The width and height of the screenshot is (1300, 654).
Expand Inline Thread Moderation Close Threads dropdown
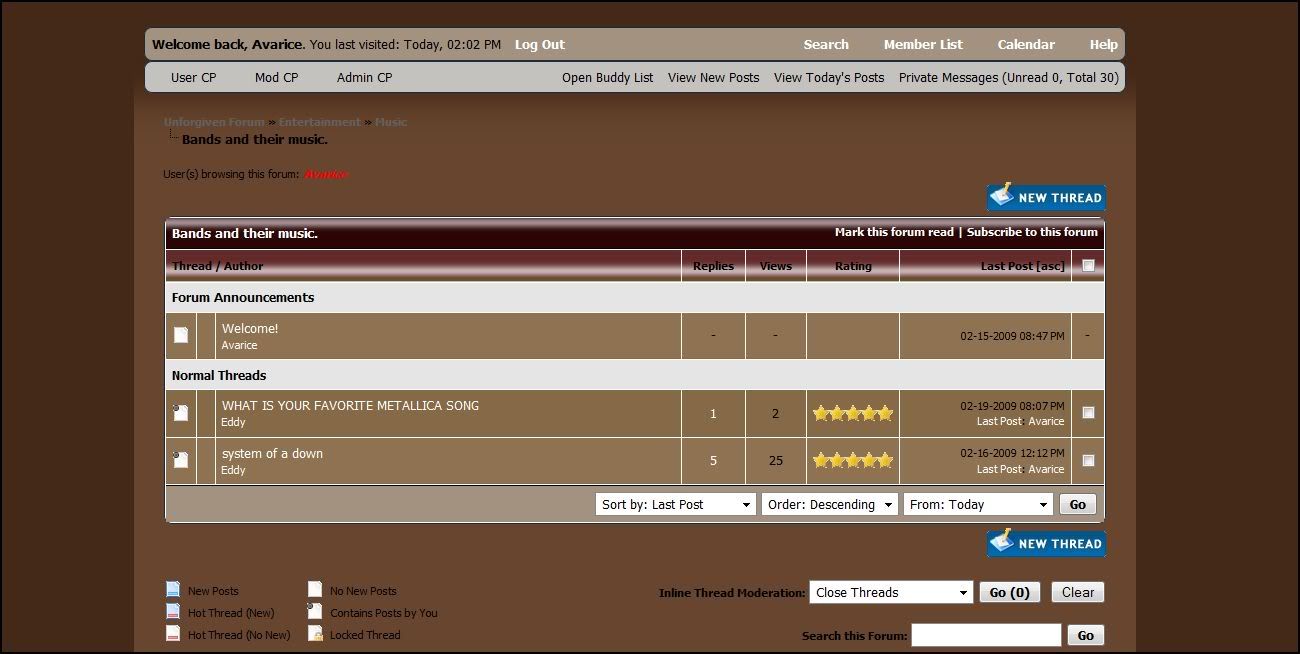[x=890, y=592]
